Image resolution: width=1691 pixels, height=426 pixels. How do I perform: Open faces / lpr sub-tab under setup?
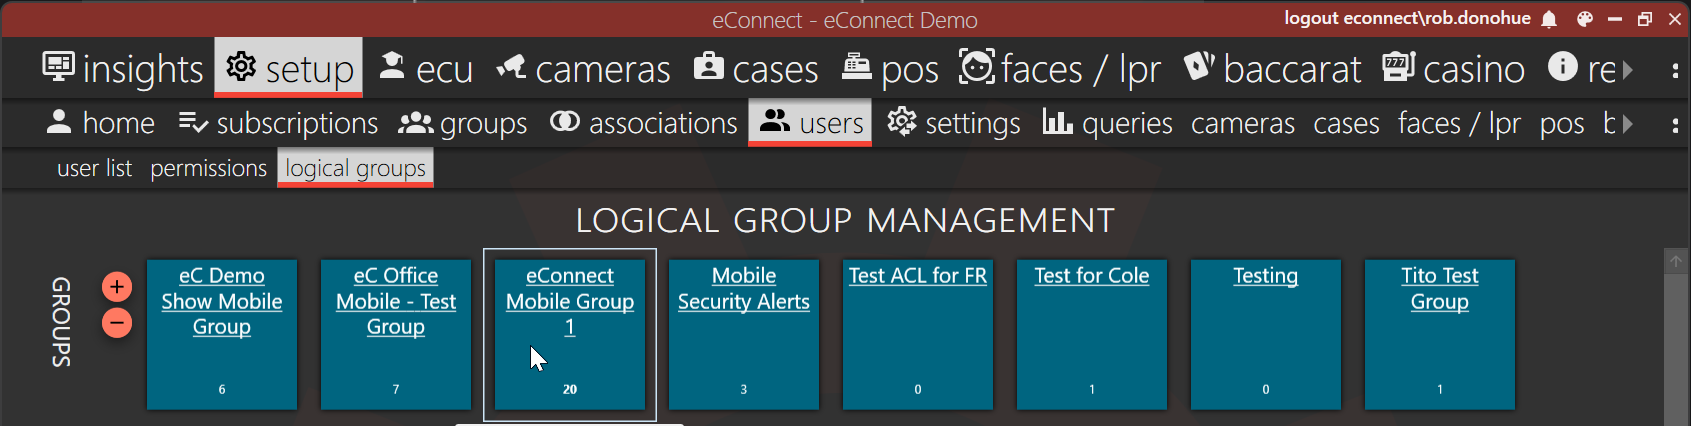(x=1459, y=123)
